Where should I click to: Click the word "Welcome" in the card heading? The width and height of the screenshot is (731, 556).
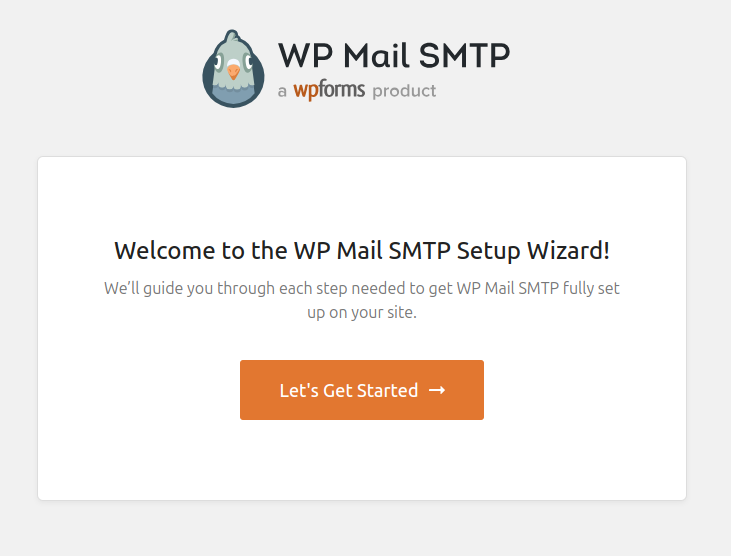(x=165, y=251)
